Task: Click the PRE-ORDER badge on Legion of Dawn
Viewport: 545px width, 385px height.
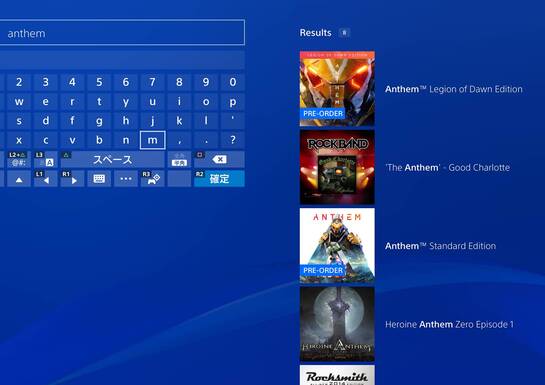Action: pos(323,113)
